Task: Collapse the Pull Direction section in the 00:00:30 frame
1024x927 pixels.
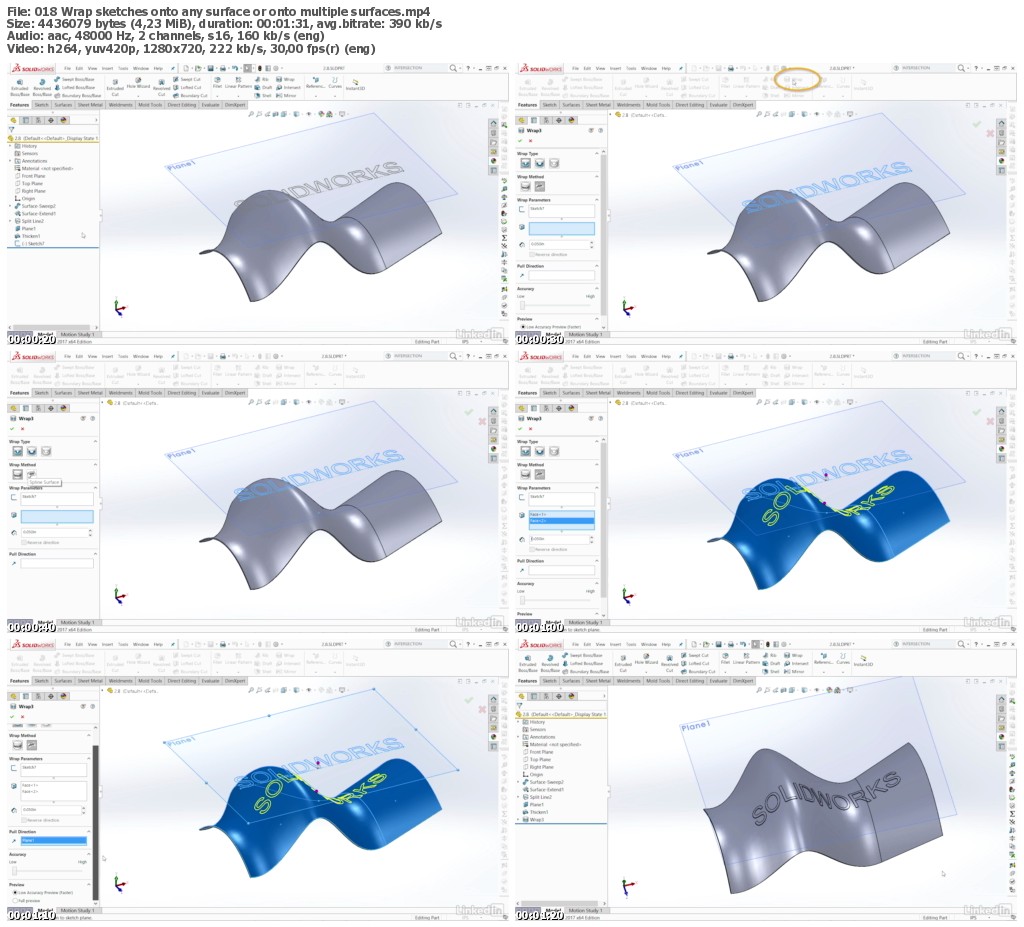Action: [x=596, y=266]
